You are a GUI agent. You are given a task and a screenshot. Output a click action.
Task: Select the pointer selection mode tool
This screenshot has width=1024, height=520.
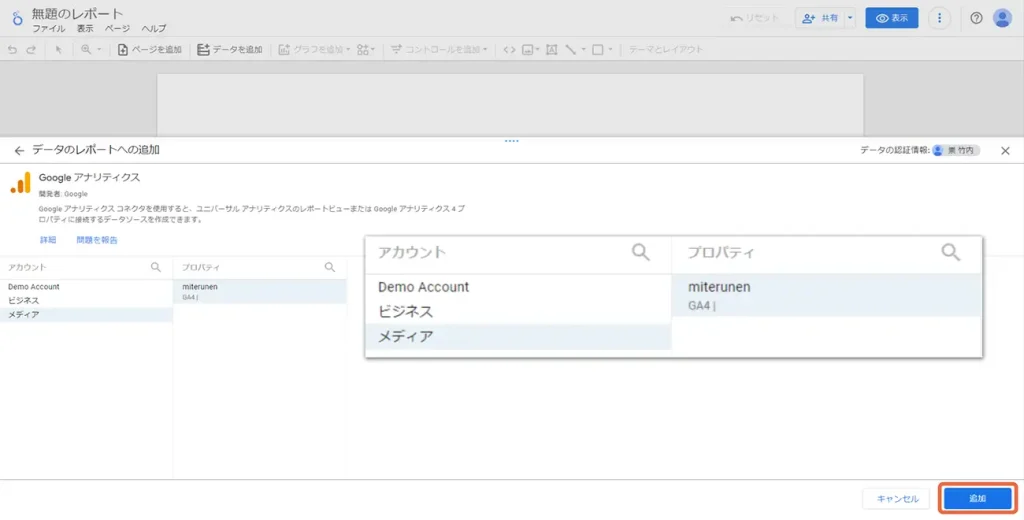[58, 50]
